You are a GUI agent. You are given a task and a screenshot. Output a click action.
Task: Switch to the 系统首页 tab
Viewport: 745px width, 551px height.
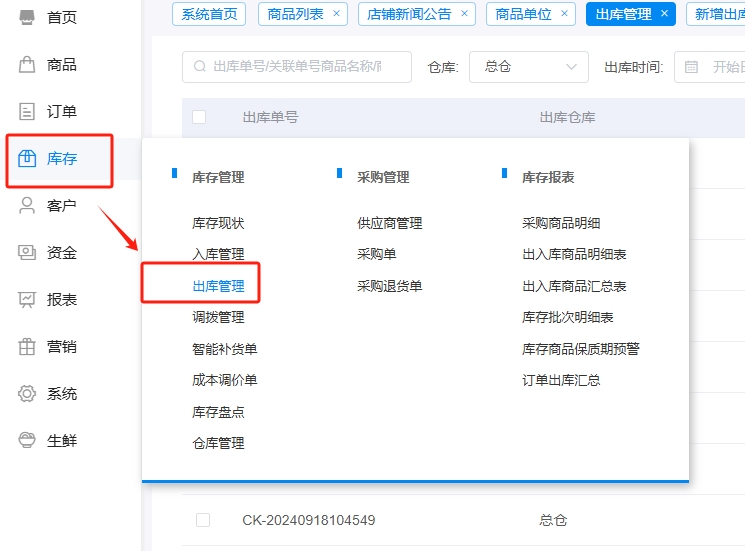pos(210,14)
